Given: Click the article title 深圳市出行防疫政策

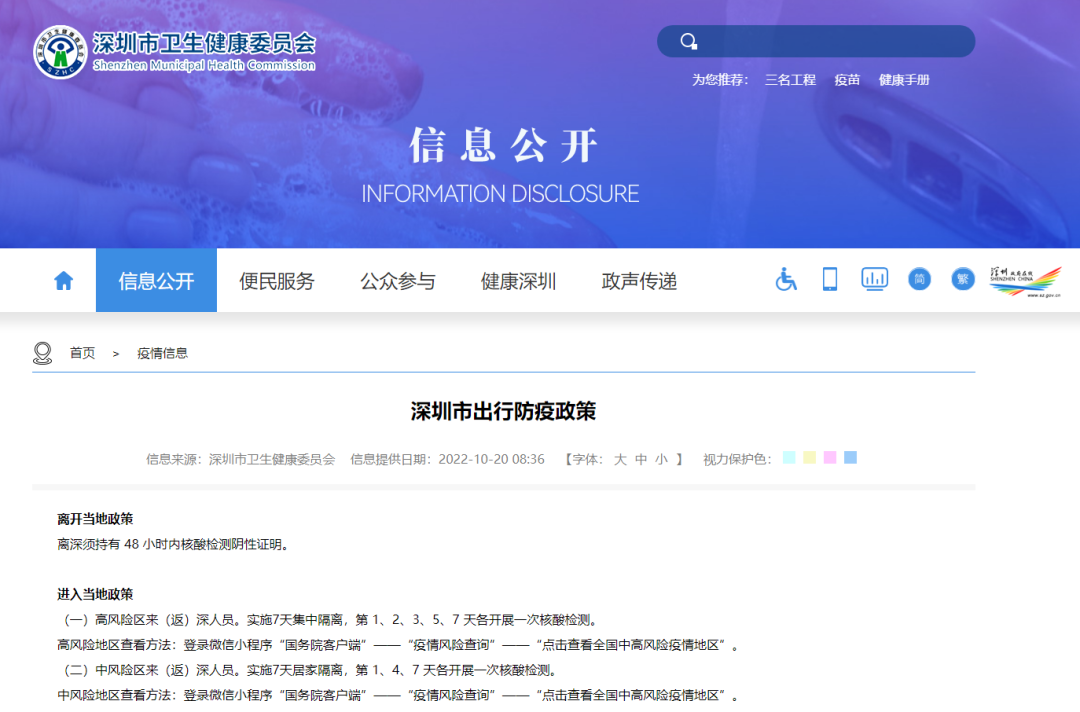Looking at the screenshot, I should [x=503, y=411].
